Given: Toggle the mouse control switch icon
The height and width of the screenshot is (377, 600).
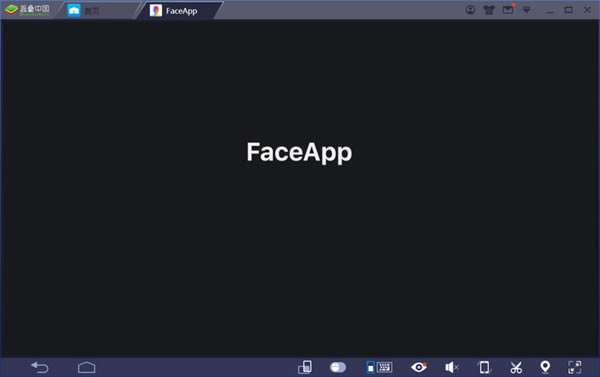Looking at the screenshot, I should click(338, 367).
